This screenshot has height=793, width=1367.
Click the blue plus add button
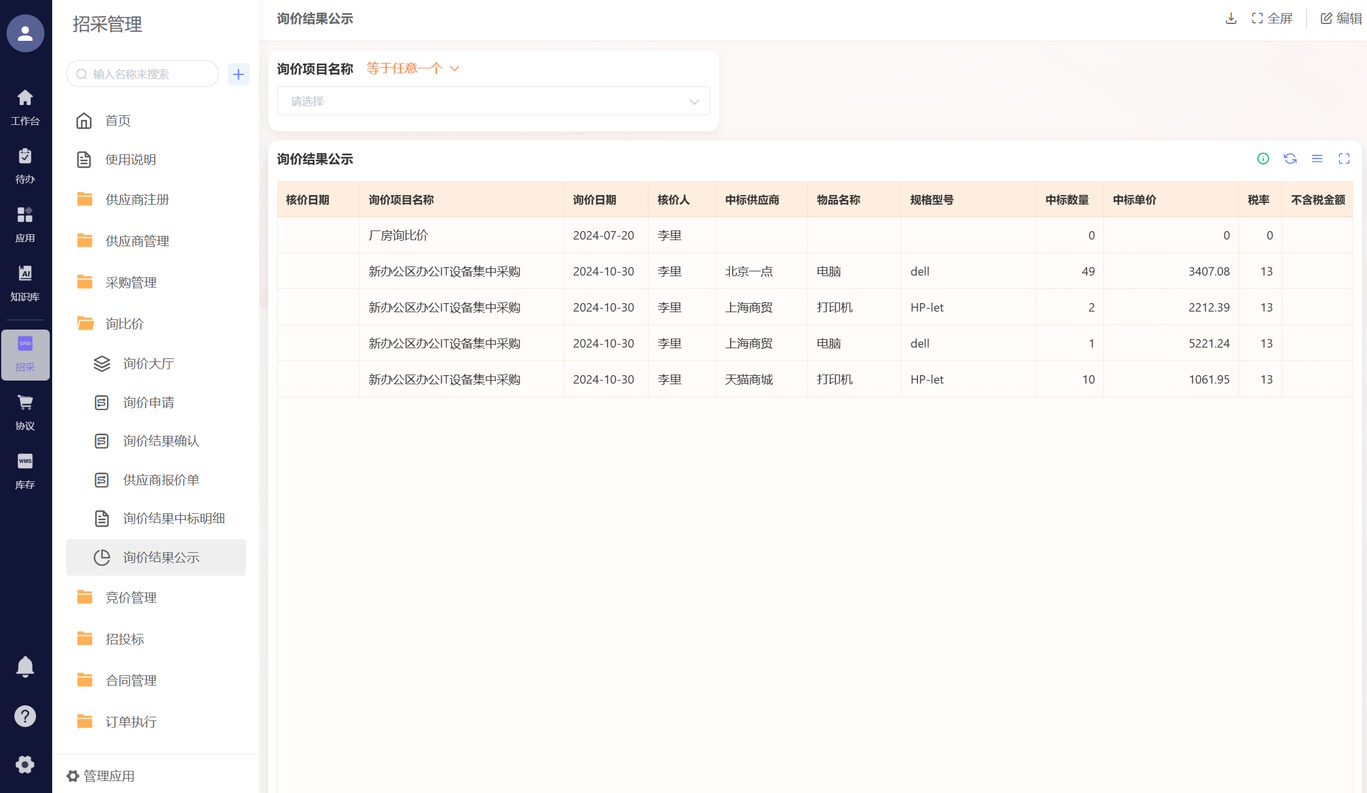point(238,74)
